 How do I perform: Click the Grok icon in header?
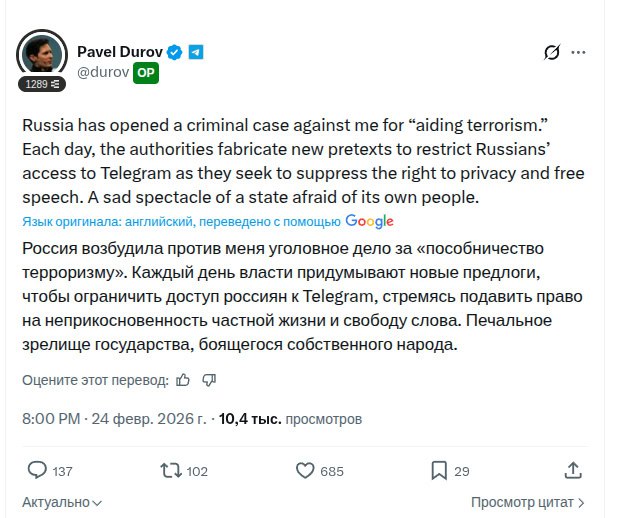[x=551, y=53]
